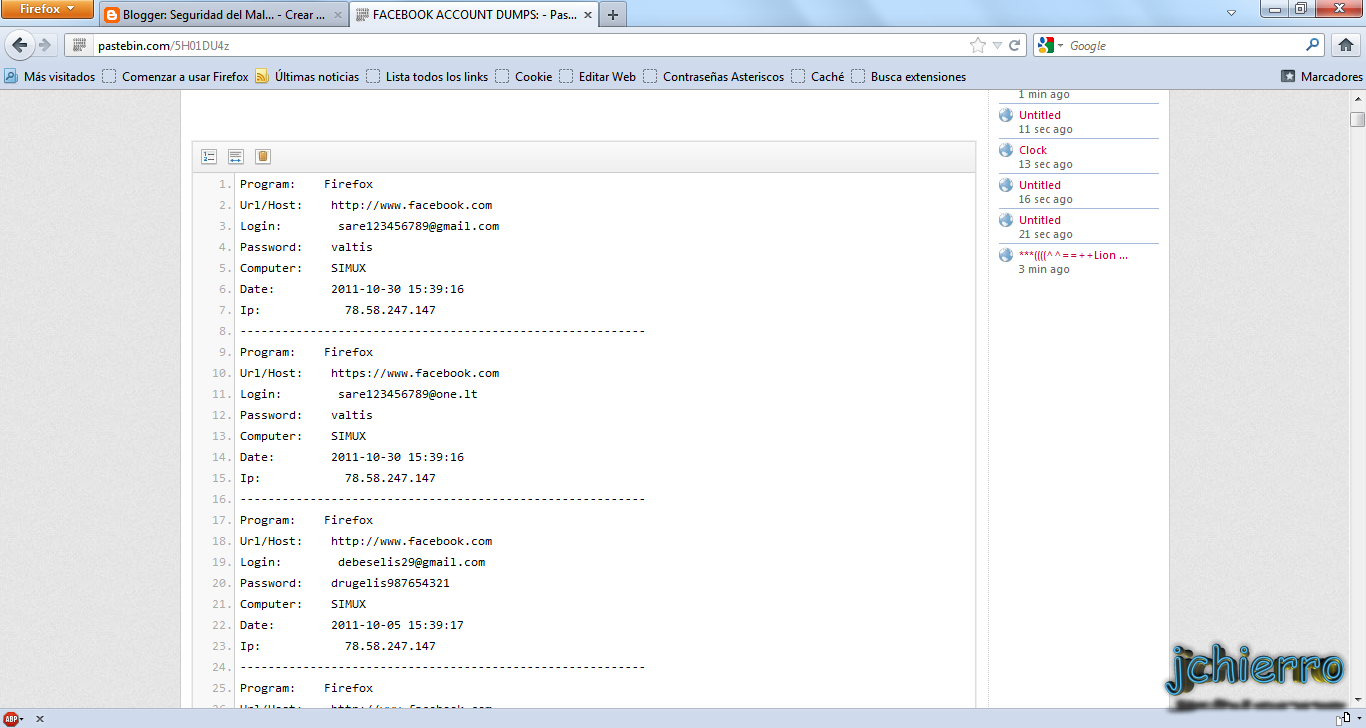This screenshot has height=728, width=1366.
Task: Open the Clock paste from recent list
Action: click(1031, 149)
